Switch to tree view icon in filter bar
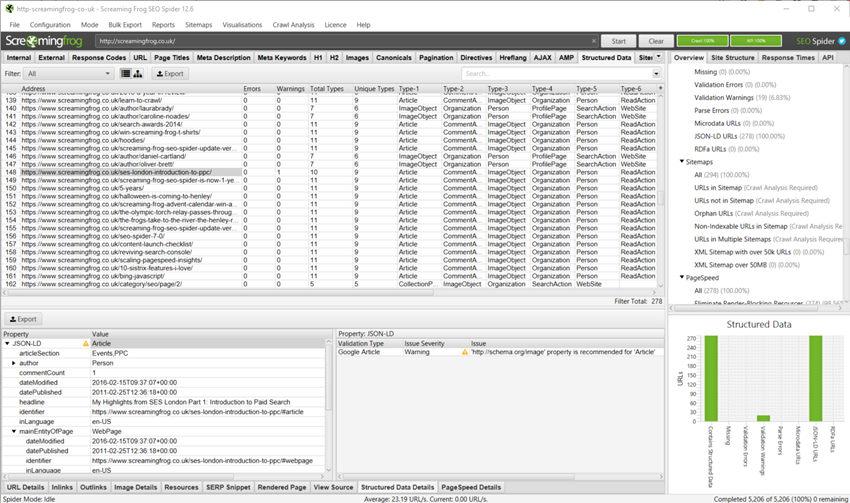 click(x=138, y=73)
